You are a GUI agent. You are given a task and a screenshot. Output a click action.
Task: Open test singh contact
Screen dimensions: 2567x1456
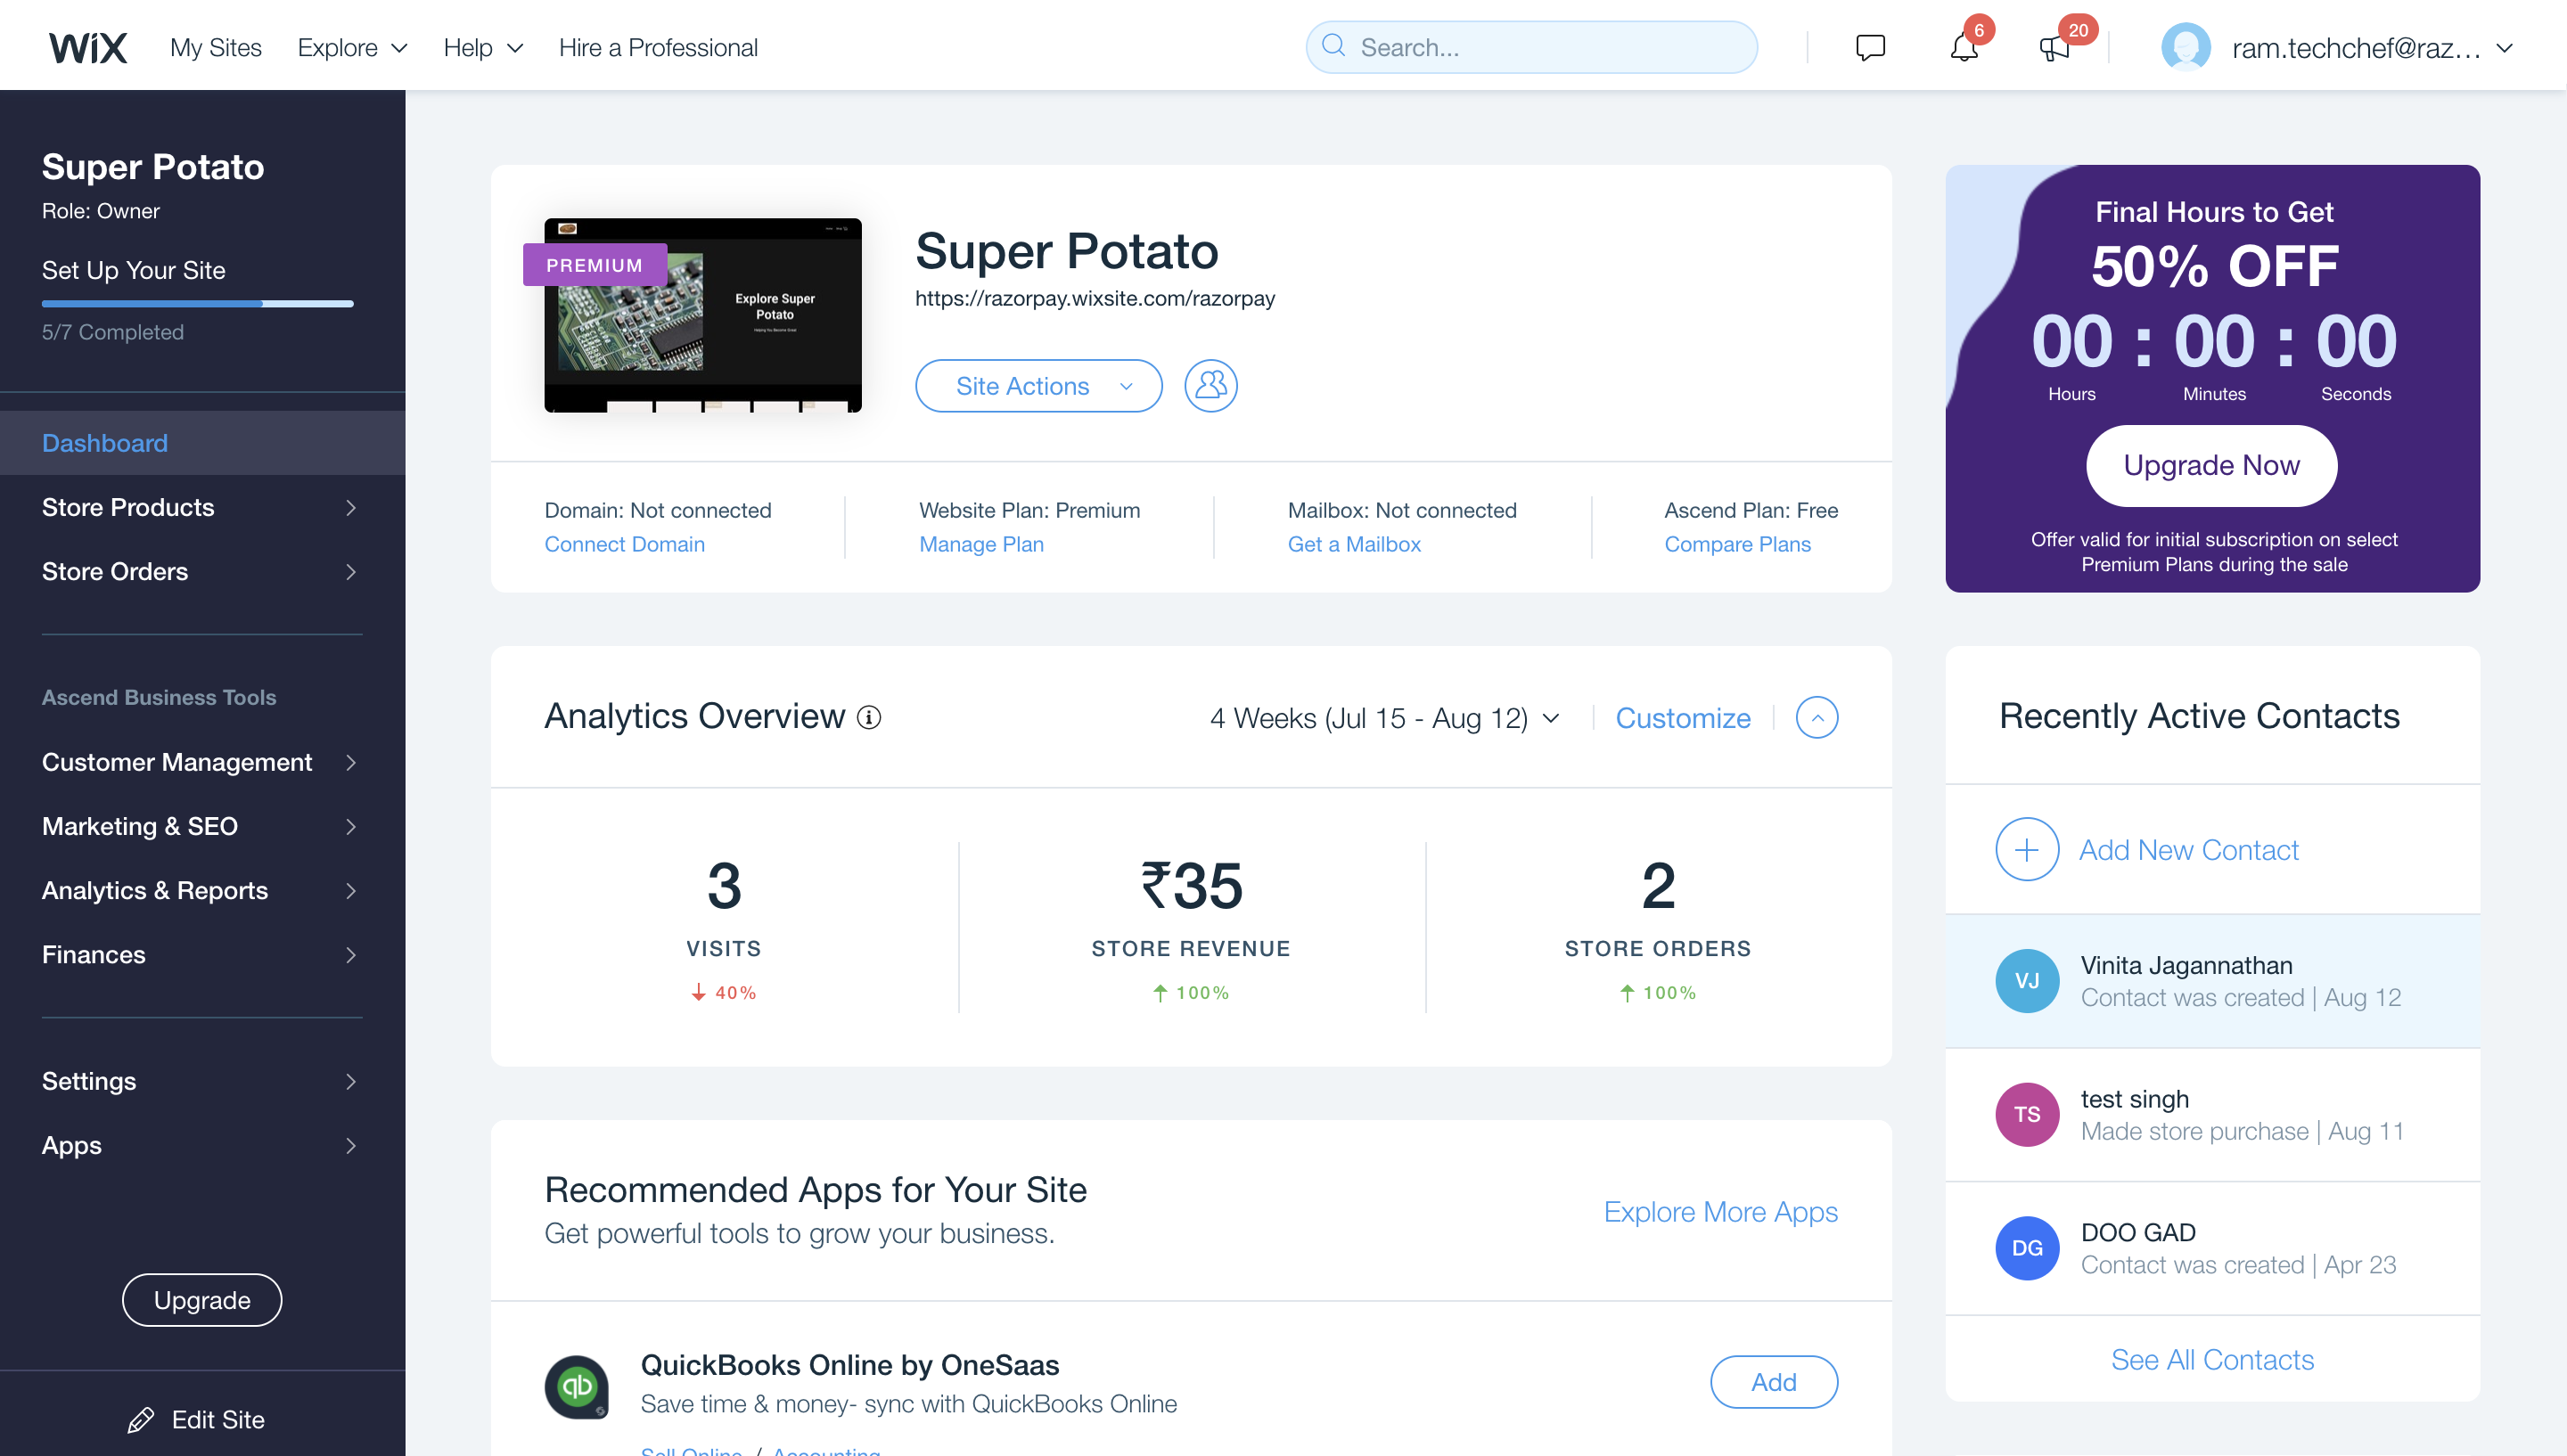pyautogui.click(x=2212, y=1115)
